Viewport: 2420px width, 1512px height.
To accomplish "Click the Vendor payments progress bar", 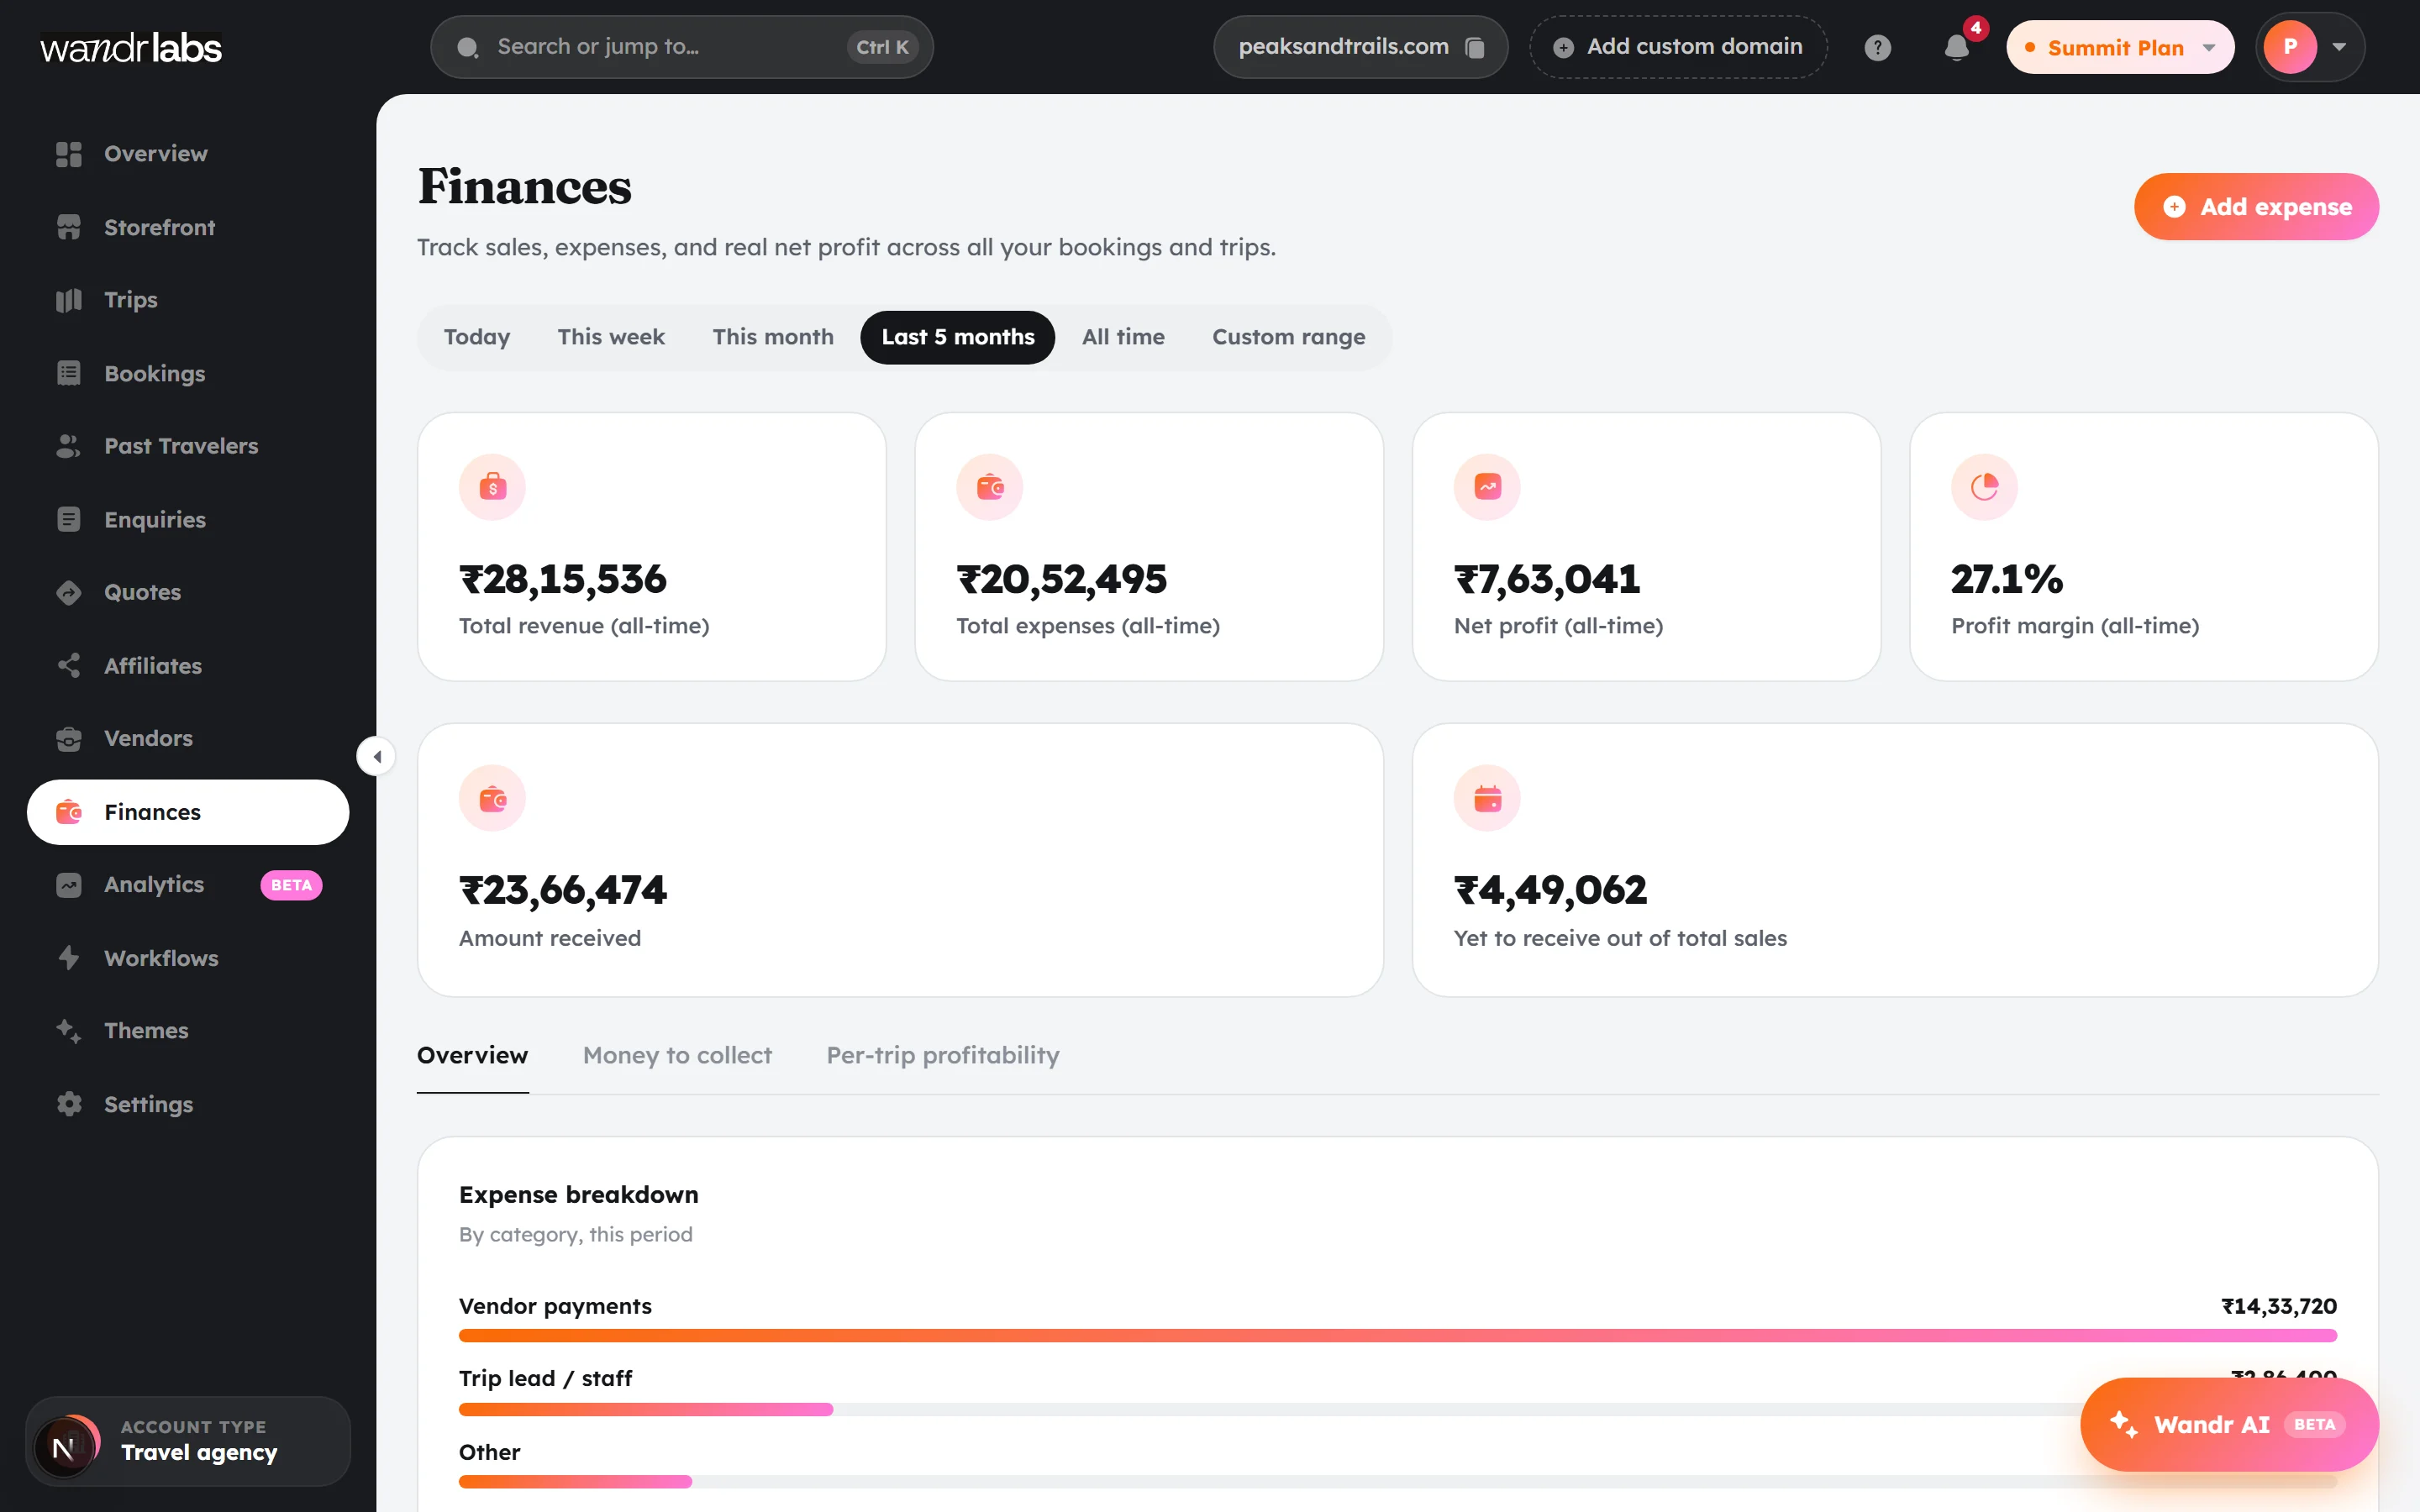I will 1397,1335.
